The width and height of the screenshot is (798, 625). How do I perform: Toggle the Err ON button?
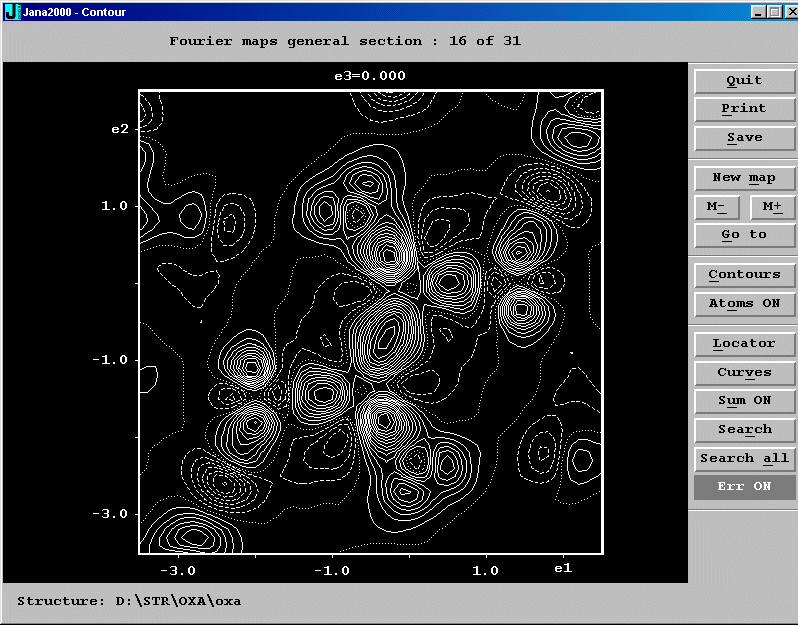[744, 487]
